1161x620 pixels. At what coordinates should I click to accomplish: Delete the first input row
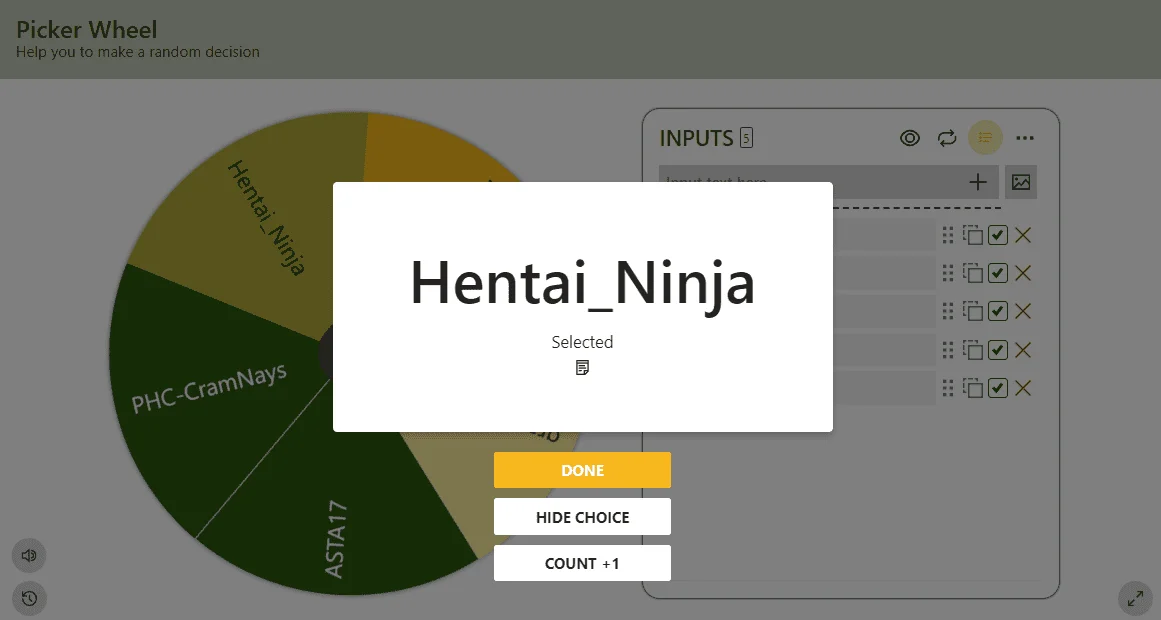(x=1023, y=236)
